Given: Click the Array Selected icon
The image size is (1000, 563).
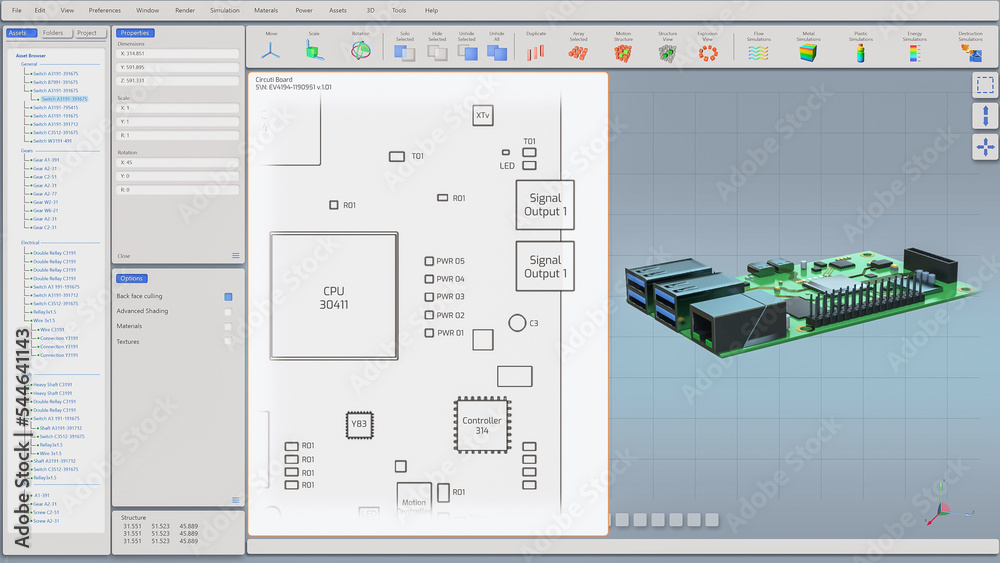Looking at the screenshot, I should pyautogui.click(x=578, y=53).
